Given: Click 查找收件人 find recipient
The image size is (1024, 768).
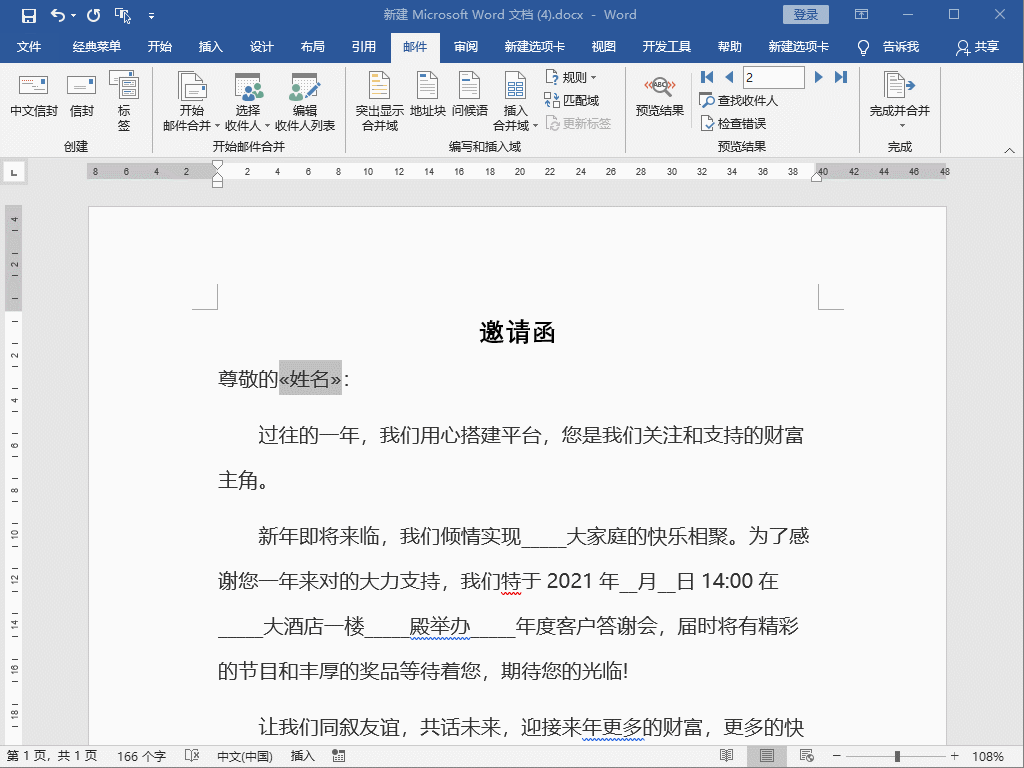Looking at the screenshot, I should 739,101.
